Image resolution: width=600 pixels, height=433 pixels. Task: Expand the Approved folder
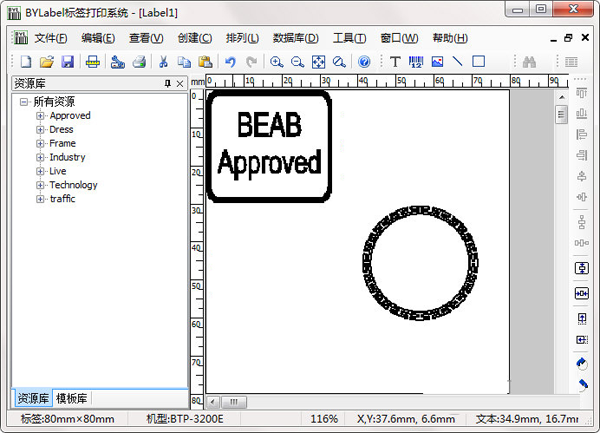[x=40, y=116]
